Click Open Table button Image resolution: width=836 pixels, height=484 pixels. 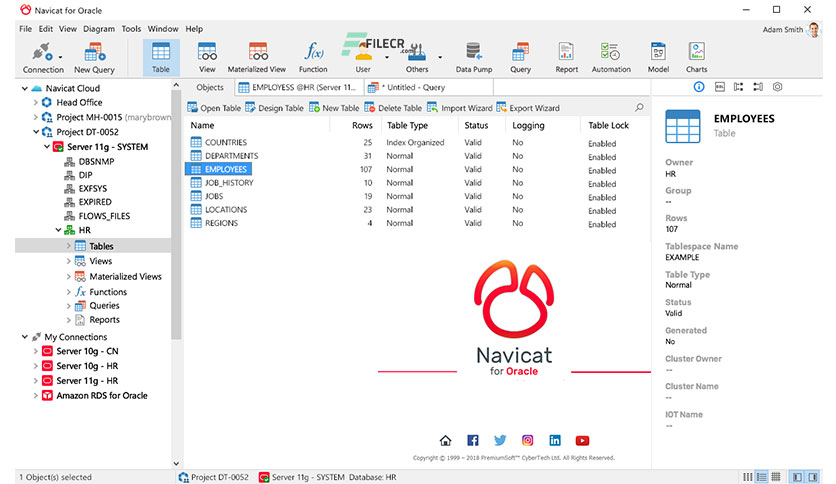[214, 108]
